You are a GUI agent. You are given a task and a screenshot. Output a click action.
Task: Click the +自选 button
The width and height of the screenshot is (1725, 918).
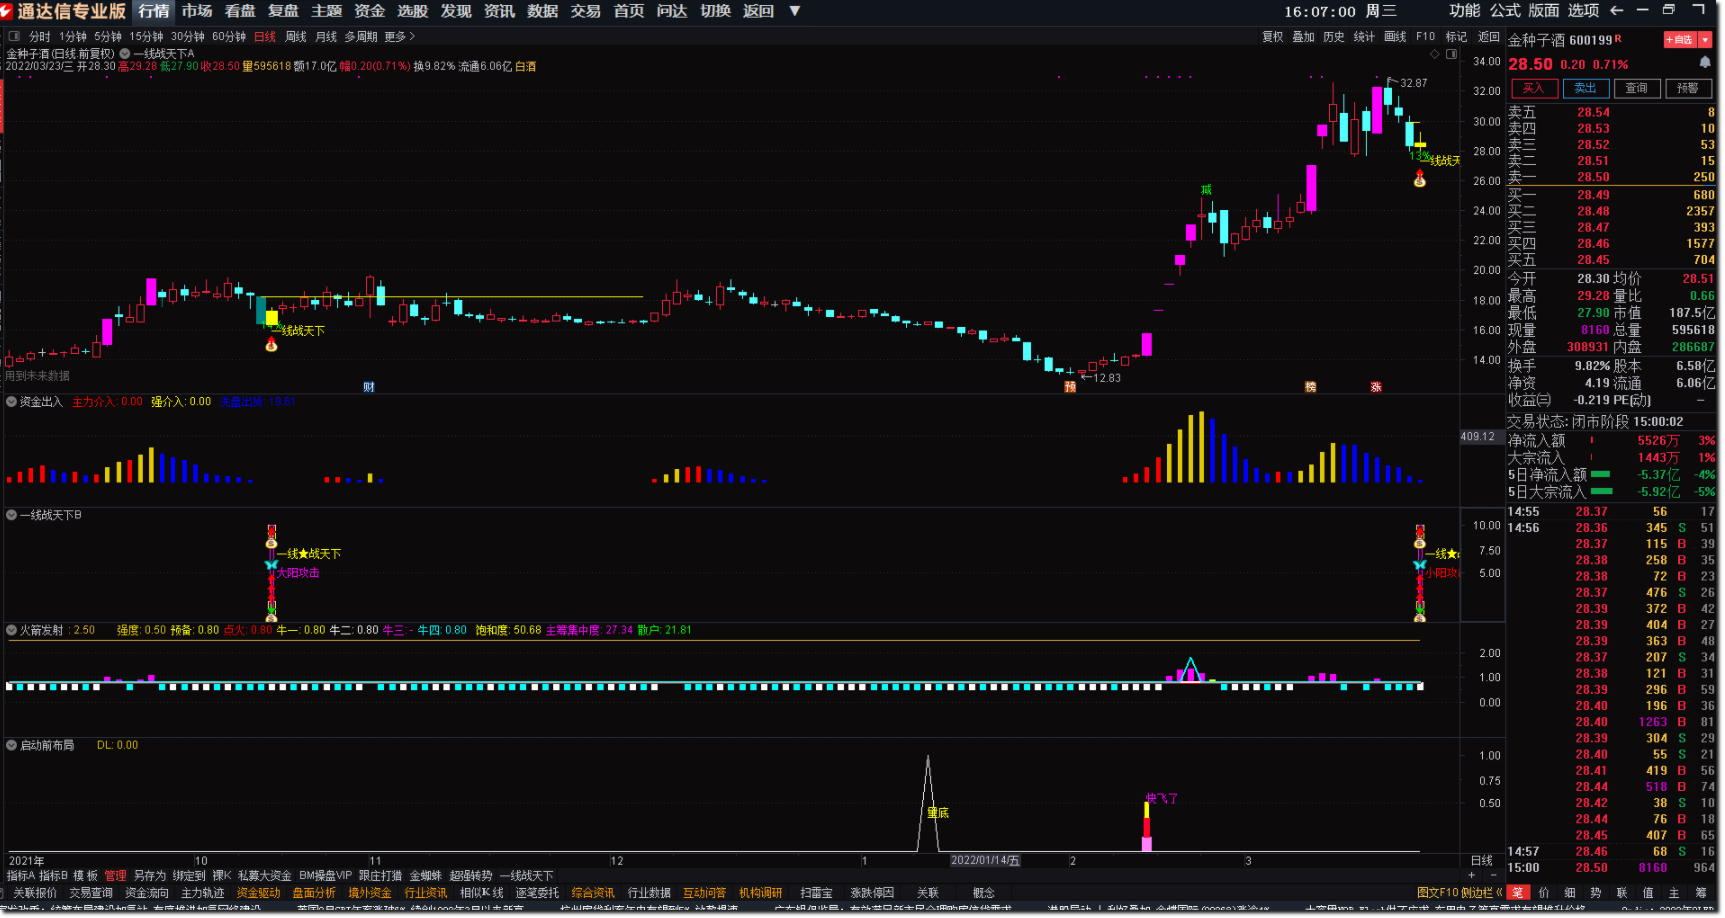pos(1681,40)
